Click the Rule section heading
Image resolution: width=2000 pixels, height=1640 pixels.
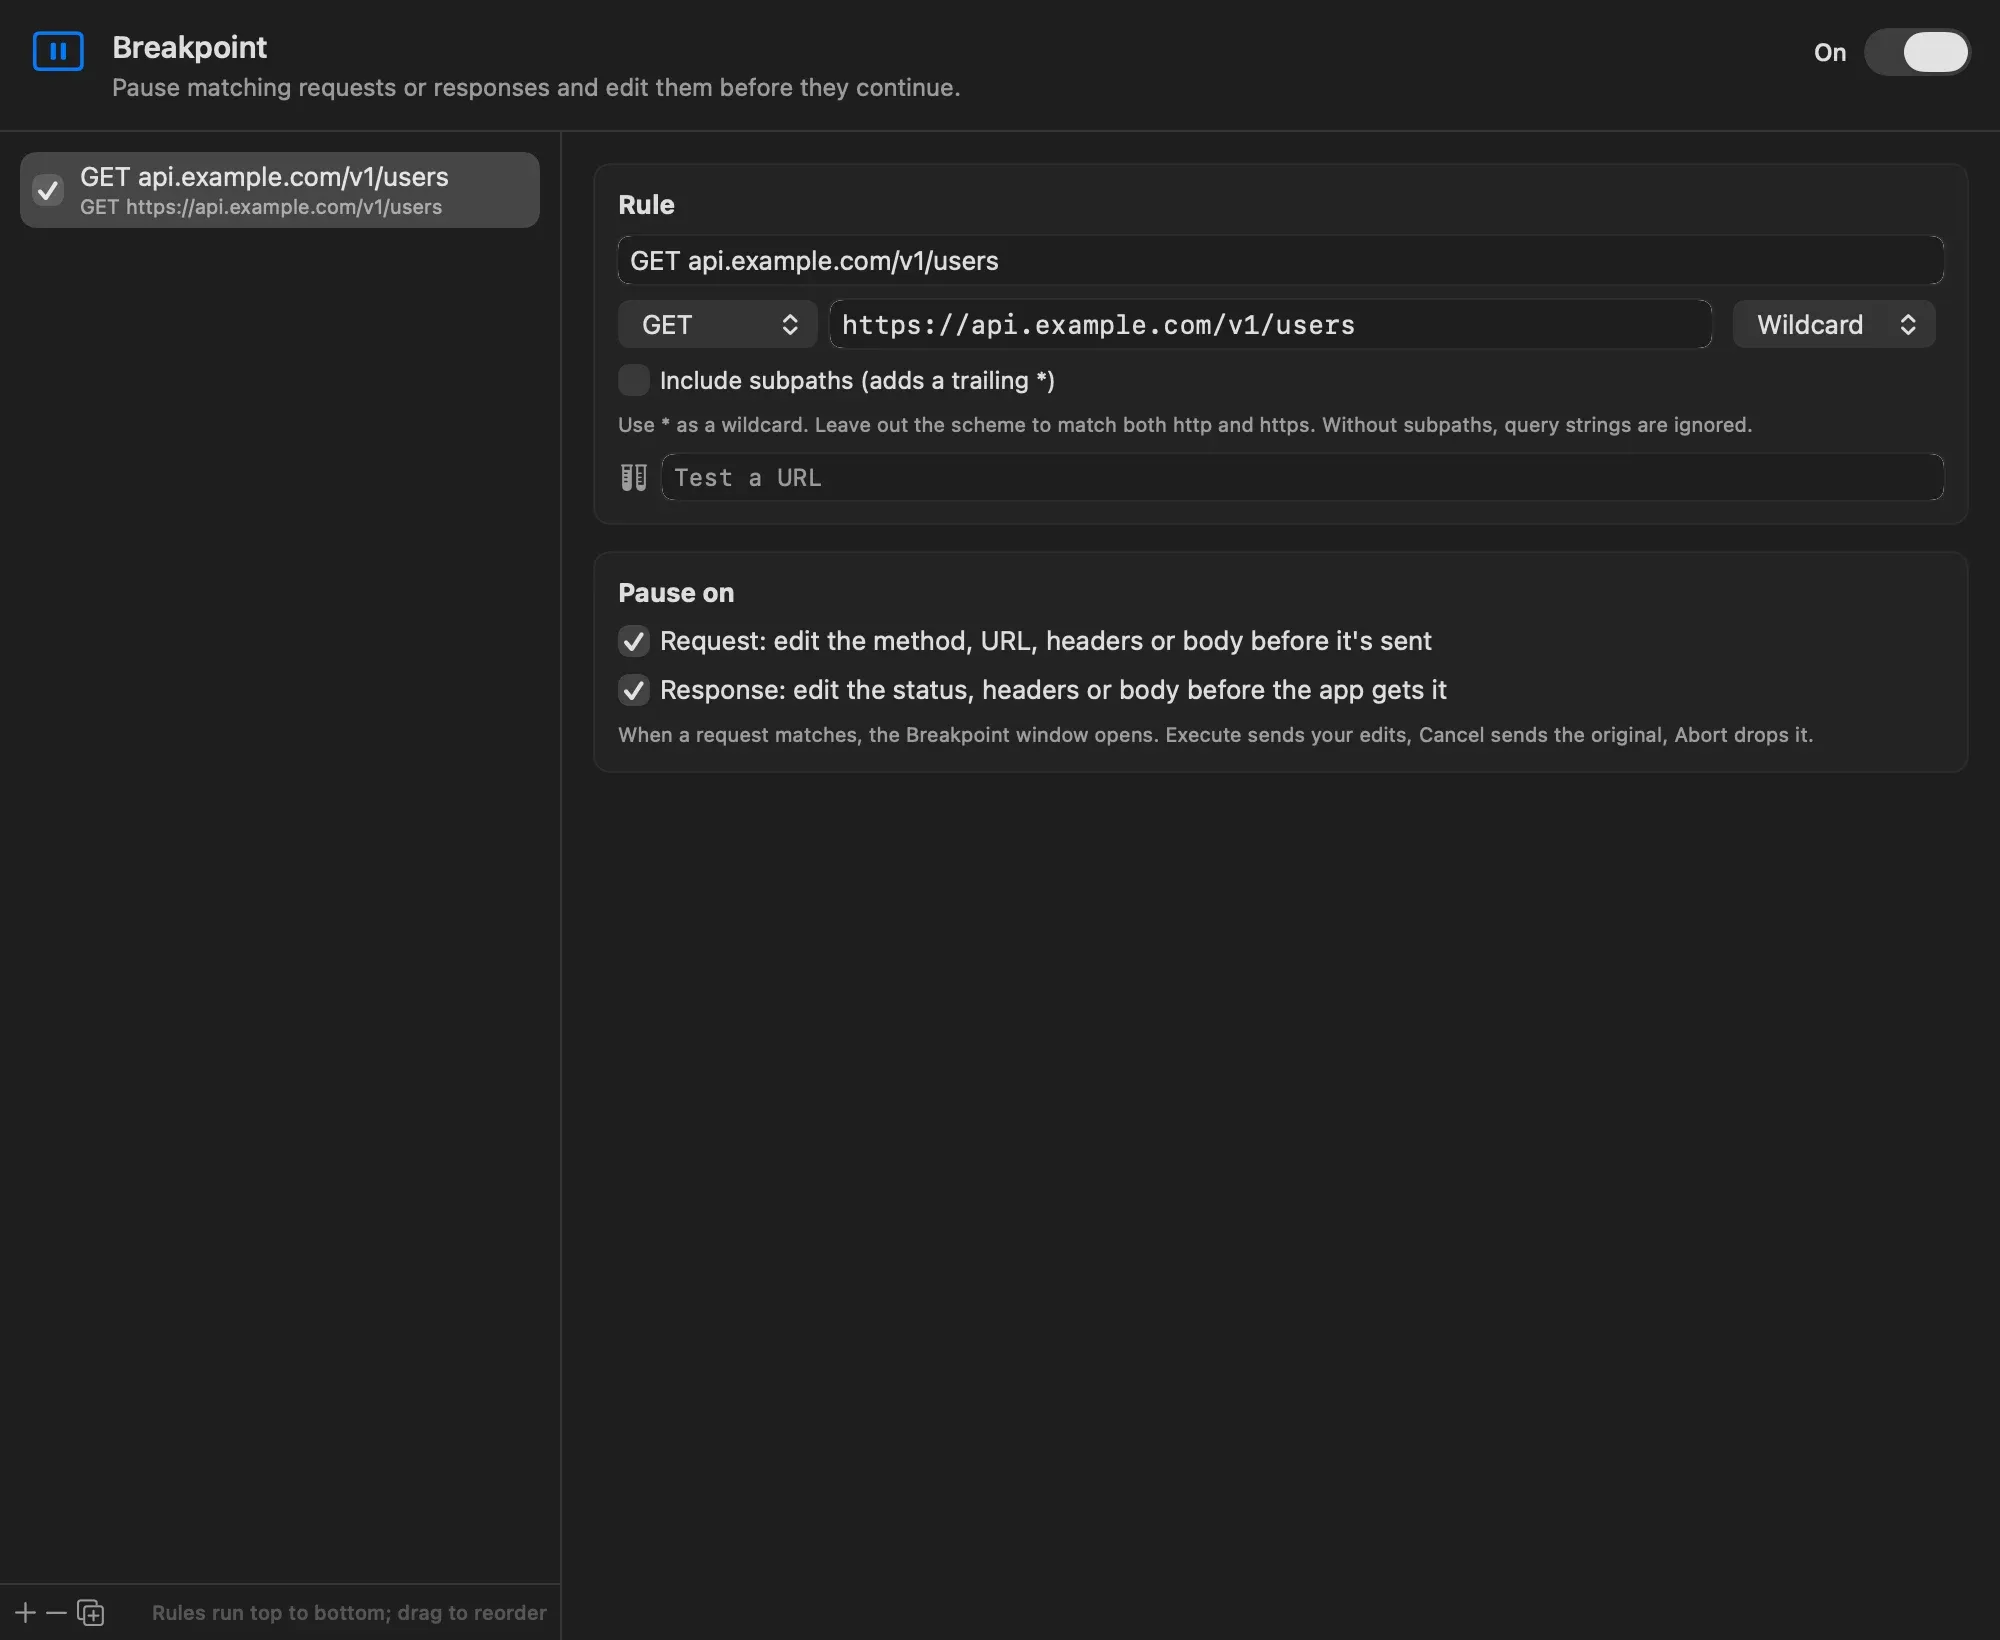pyautogui.click(x=646, y=204)
